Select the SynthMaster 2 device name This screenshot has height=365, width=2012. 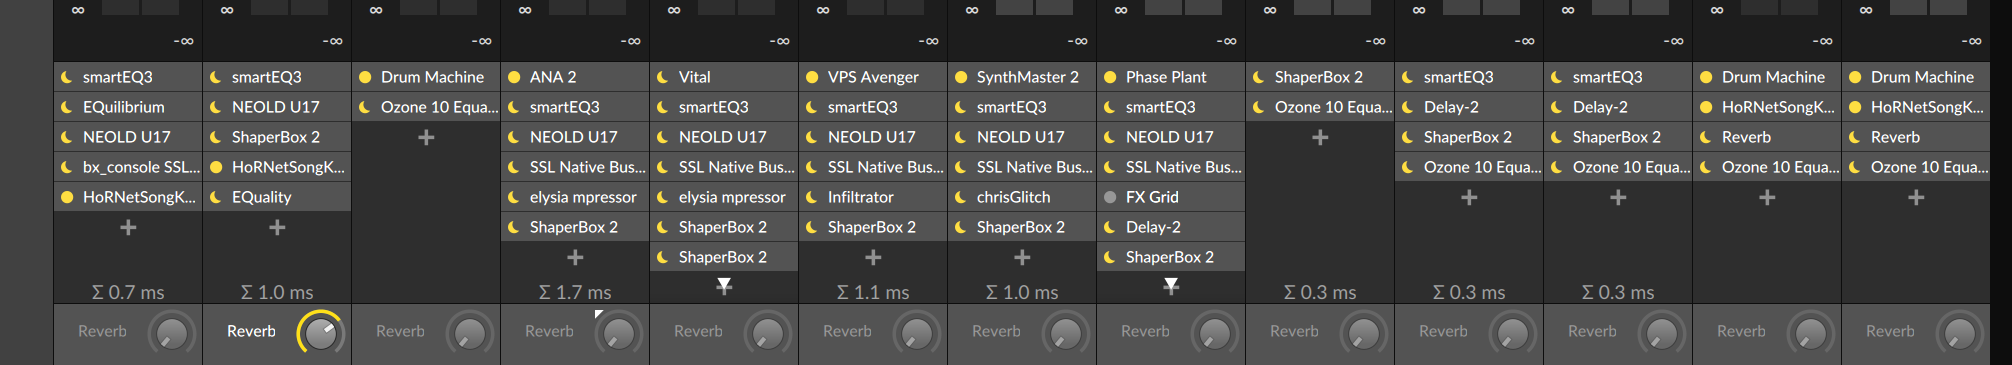[1028, 77]
